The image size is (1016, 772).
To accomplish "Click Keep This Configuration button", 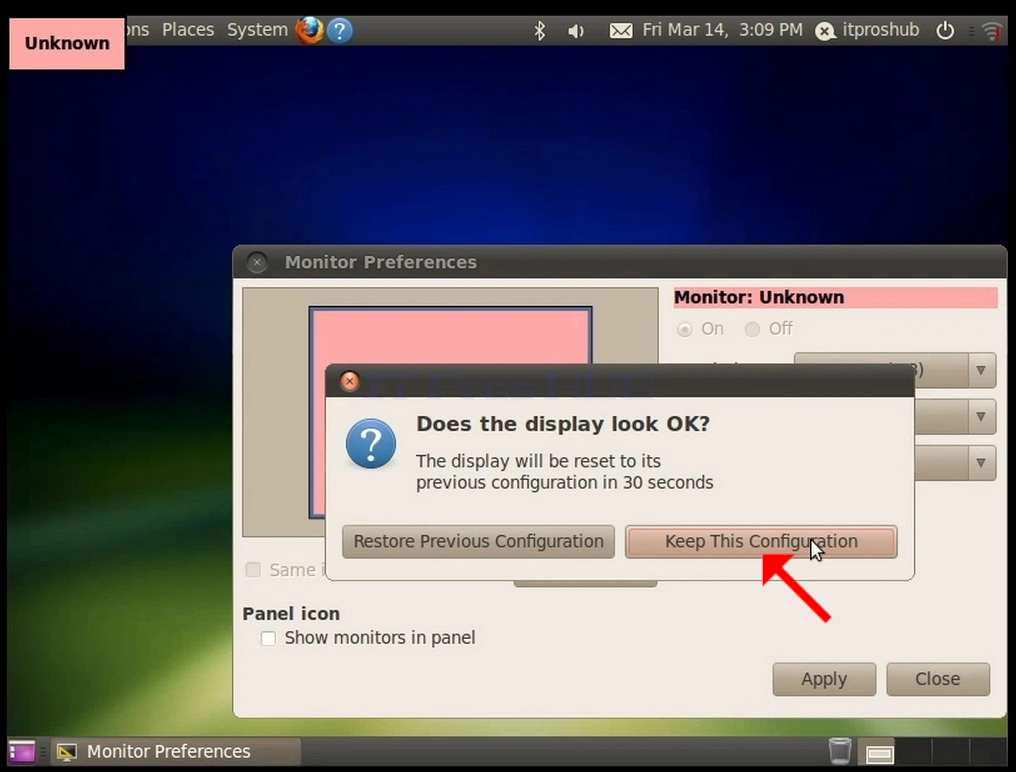I will [761, 541].
